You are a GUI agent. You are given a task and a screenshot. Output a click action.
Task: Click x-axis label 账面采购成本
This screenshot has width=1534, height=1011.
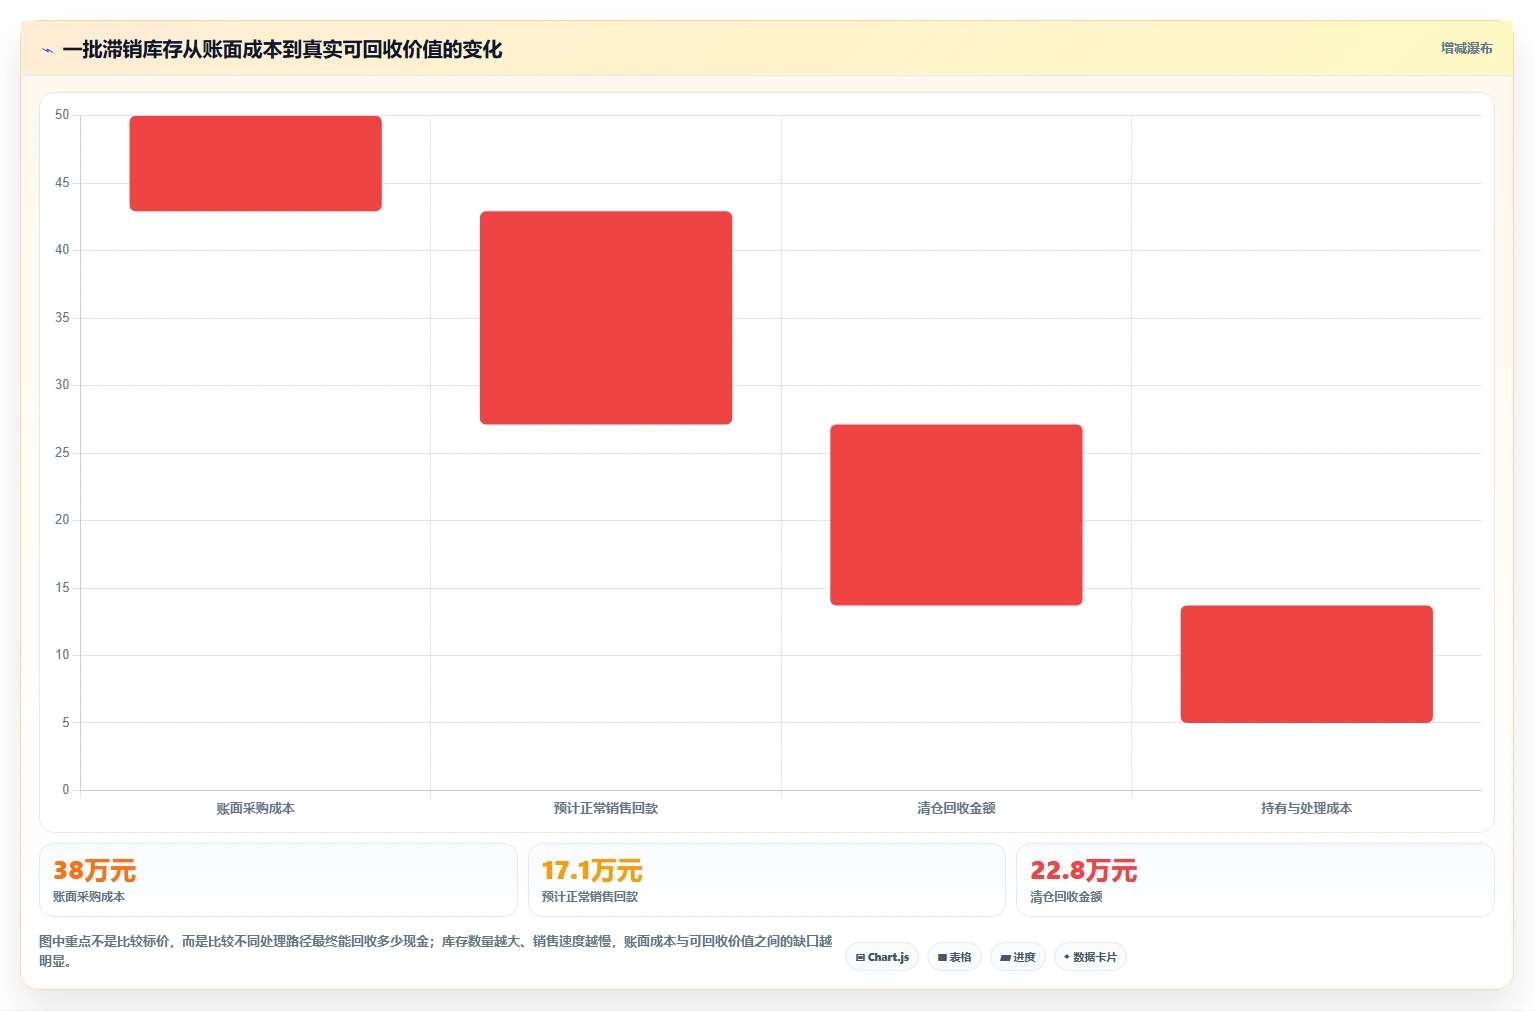(256, 808)
